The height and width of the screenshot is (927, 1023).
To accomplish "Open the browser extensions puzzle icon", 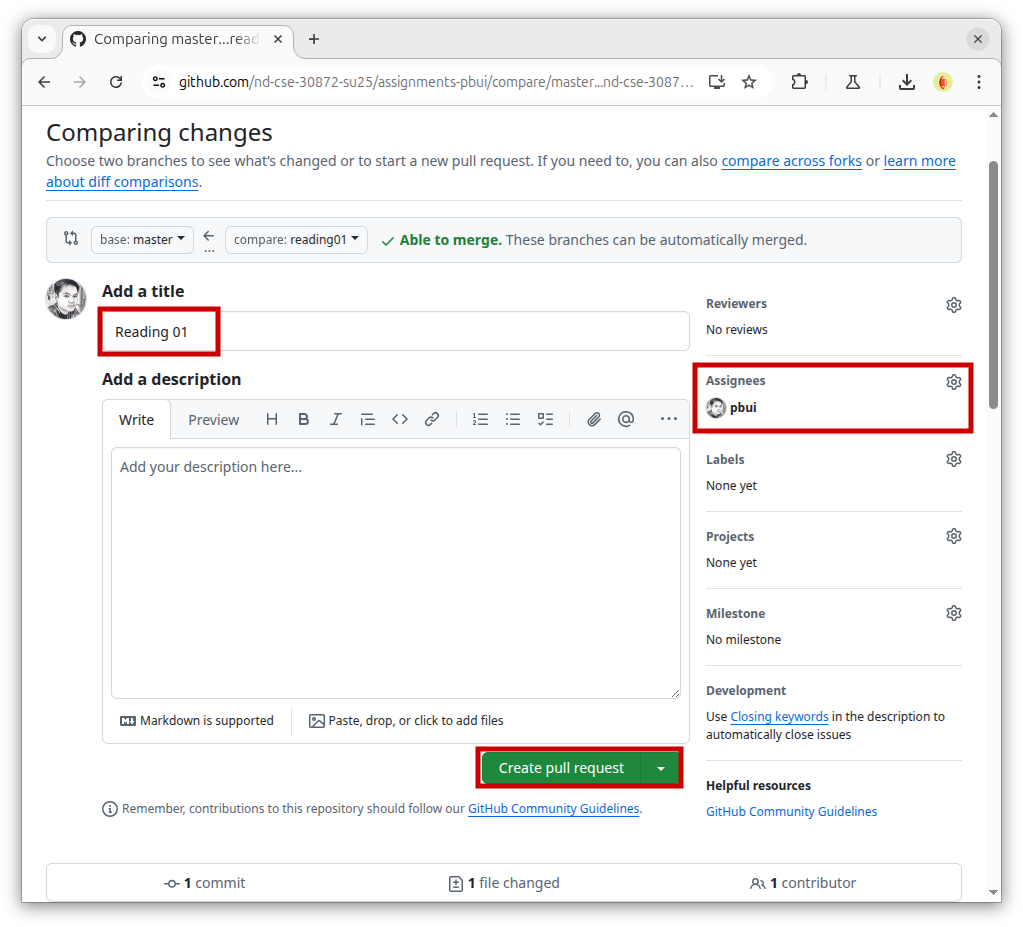I will pyautogui.click(x=799, y=82).
